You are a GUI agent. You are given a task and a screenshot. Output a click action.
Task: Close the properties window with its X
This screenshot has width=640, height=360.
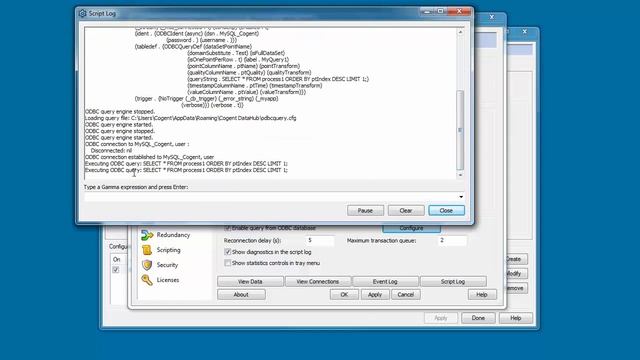492,17
